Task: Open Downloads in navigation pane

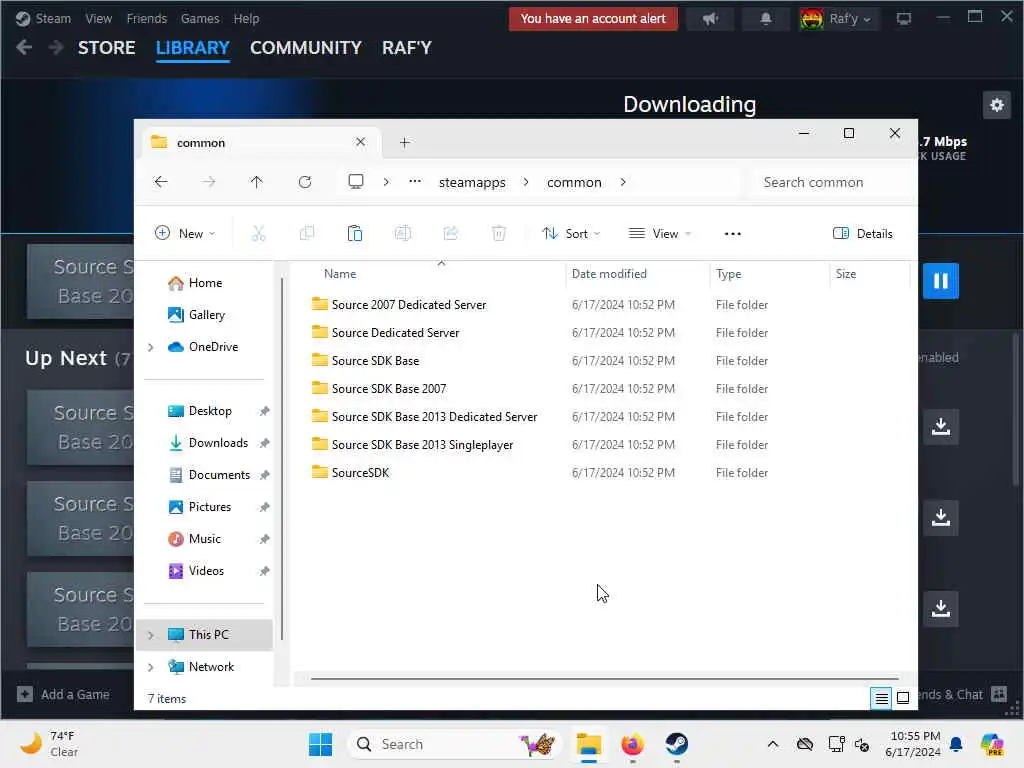Action: (218, 443)
